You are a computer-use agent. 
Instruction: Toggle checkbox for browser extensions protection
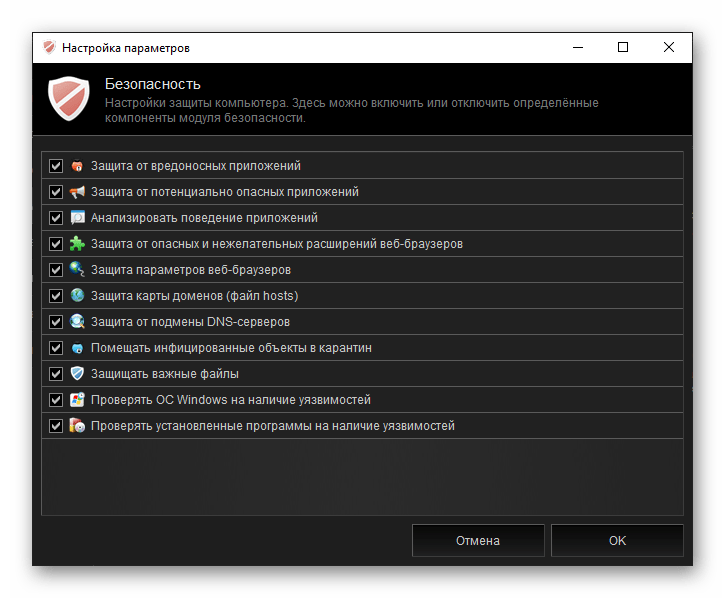(56, 244)
